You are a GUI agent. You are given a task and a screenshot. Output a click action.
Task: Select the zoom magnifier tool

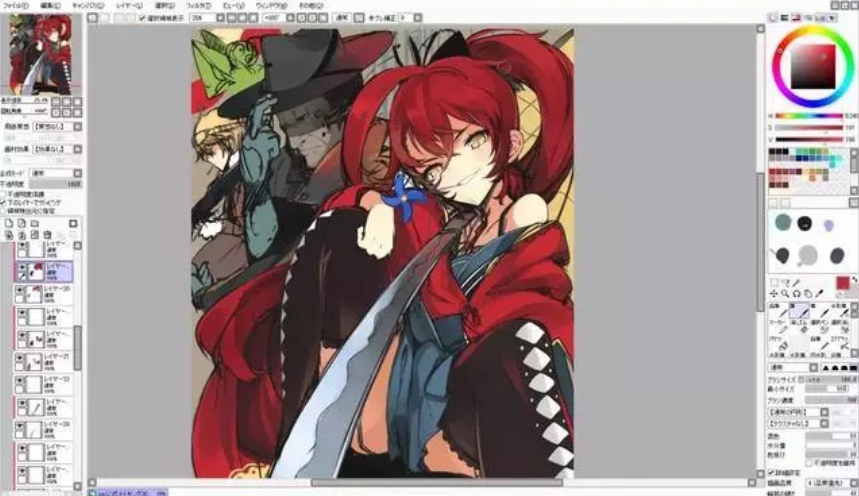(x=786, y=294)
